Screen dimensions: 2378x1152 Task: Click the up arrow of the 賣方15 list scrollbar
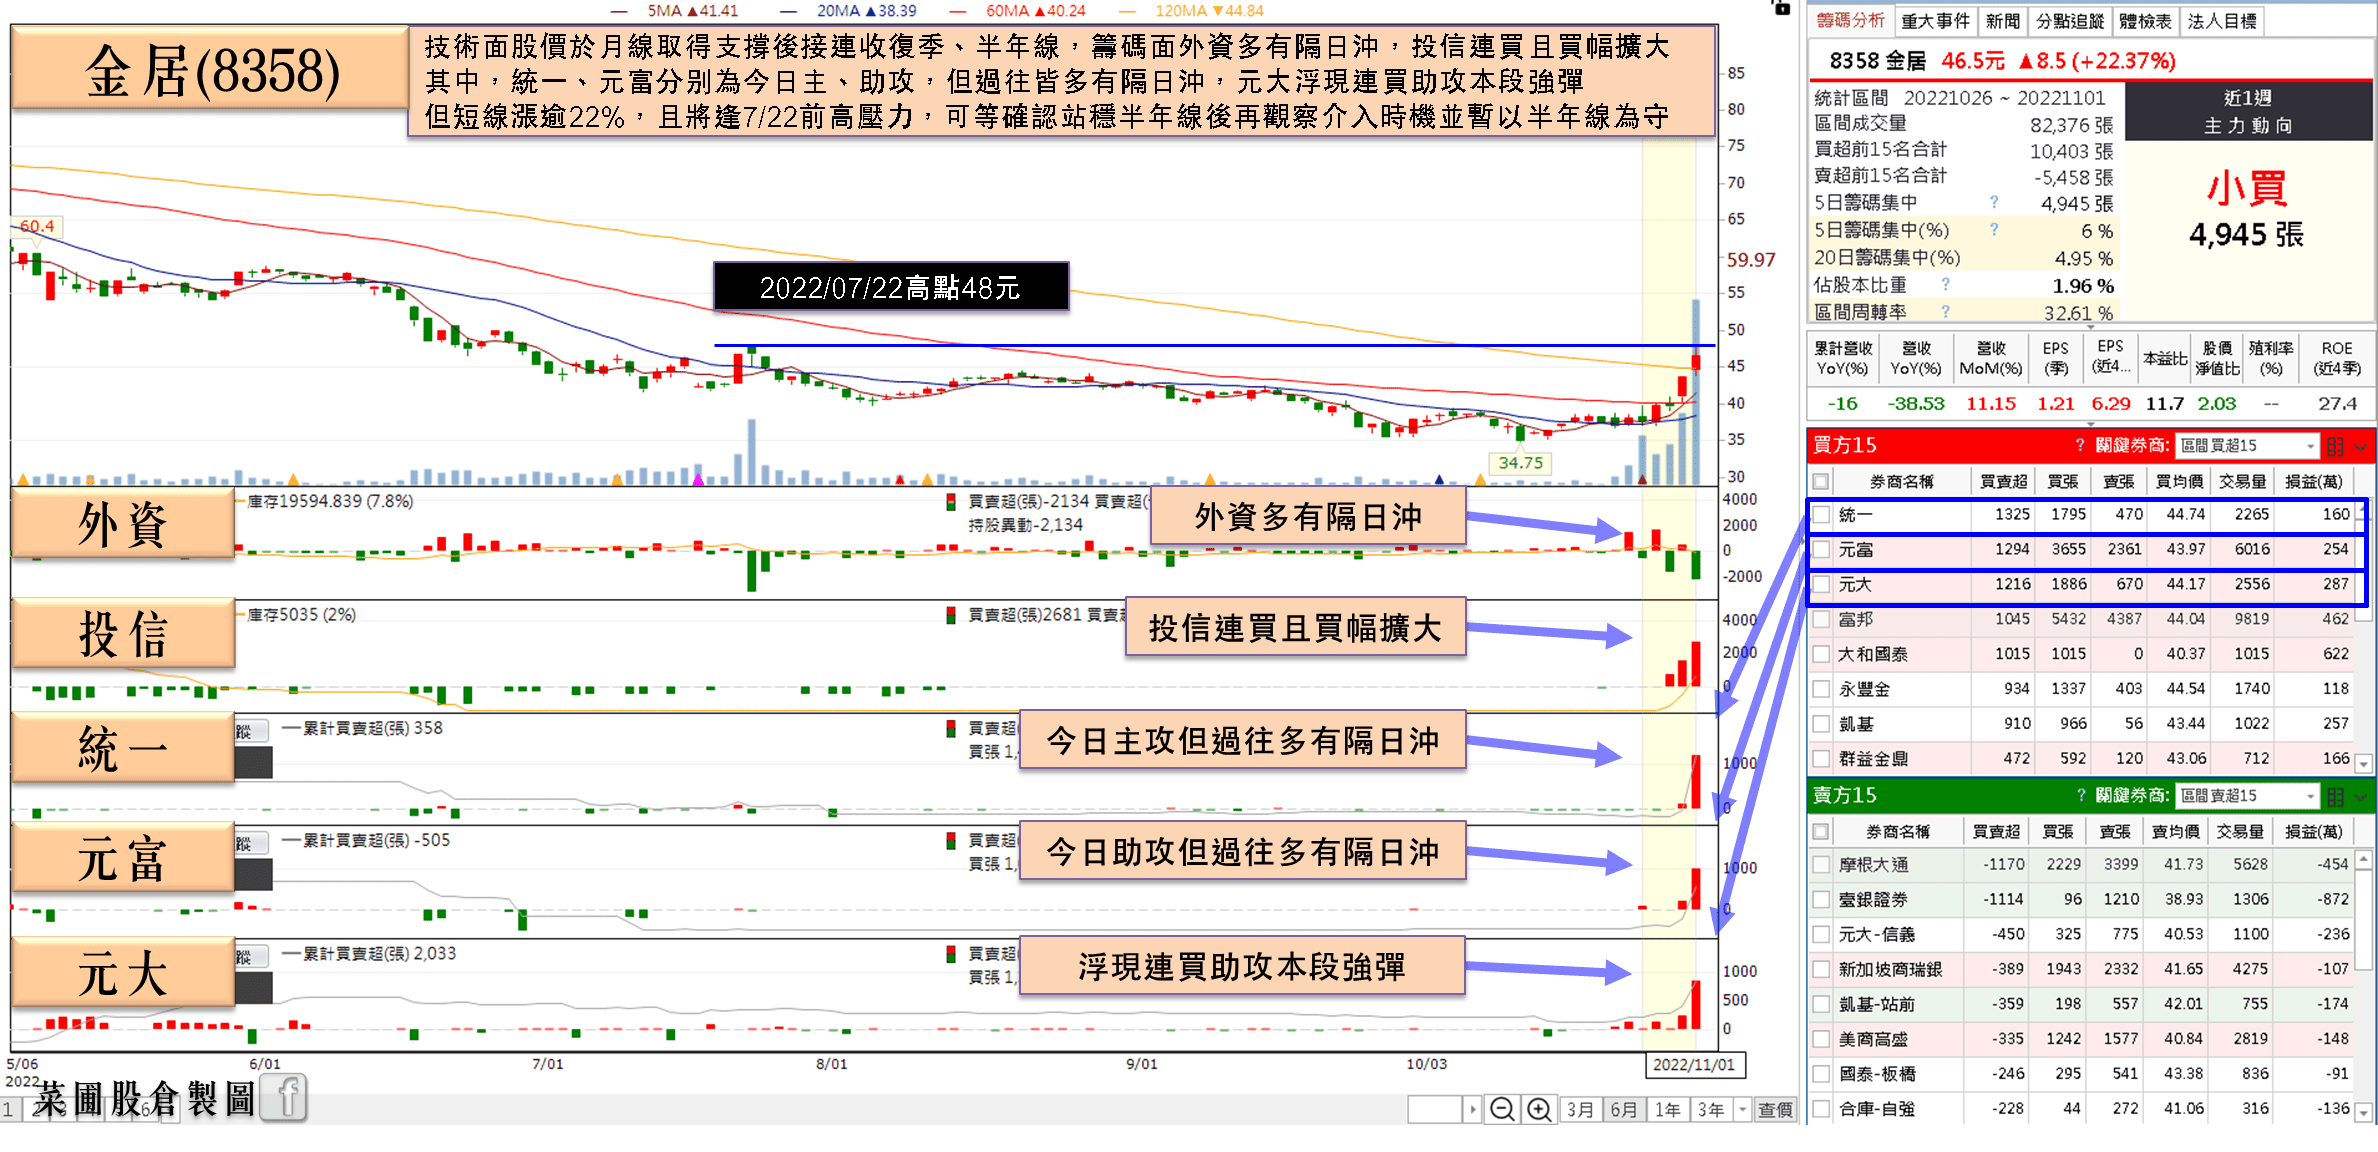coord(2363,859)
